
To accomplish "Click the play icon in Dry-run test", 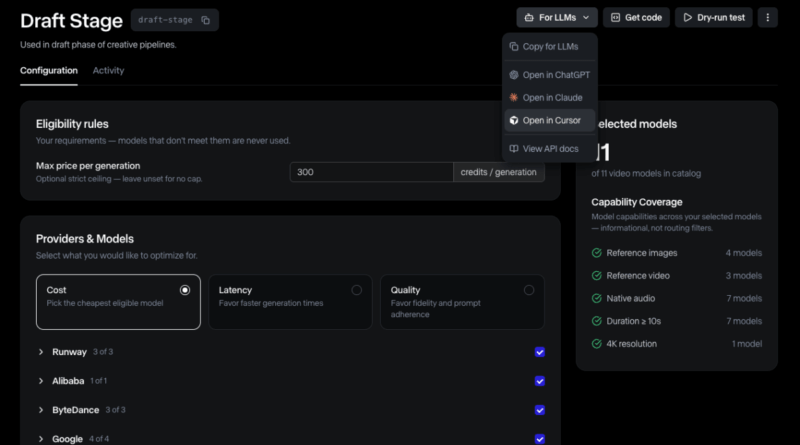I will tap(688, 17).
